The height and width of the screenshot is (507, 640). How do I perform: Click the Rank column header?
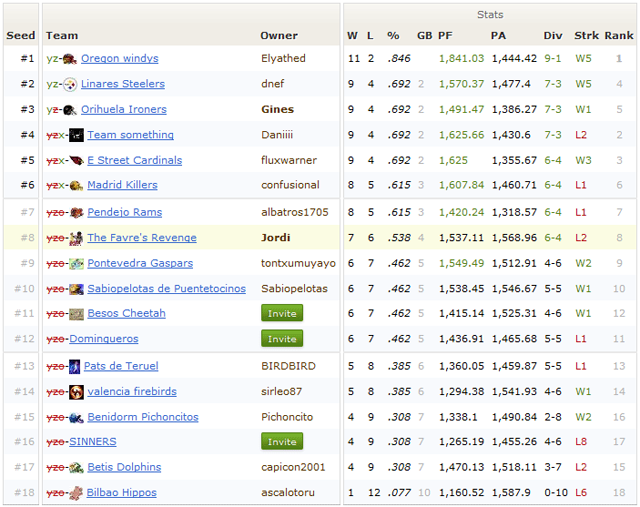point(619,35)
